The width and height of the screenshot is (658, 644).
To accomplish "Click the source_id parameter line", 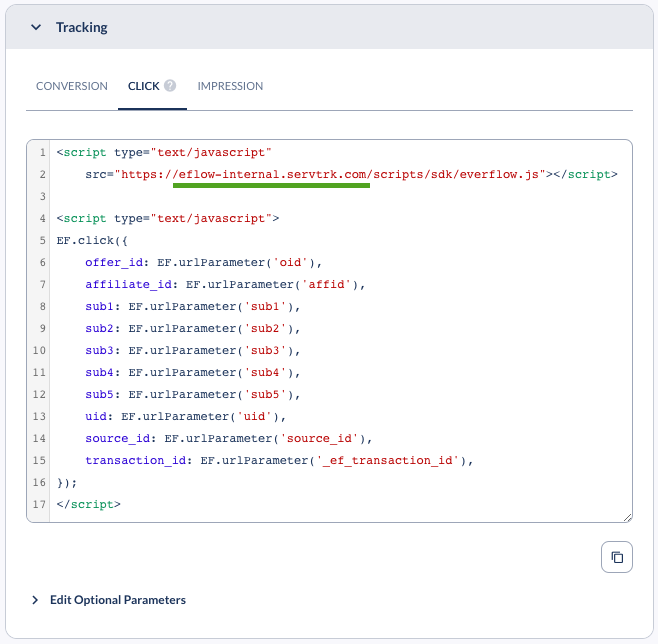I will (229, 438).
